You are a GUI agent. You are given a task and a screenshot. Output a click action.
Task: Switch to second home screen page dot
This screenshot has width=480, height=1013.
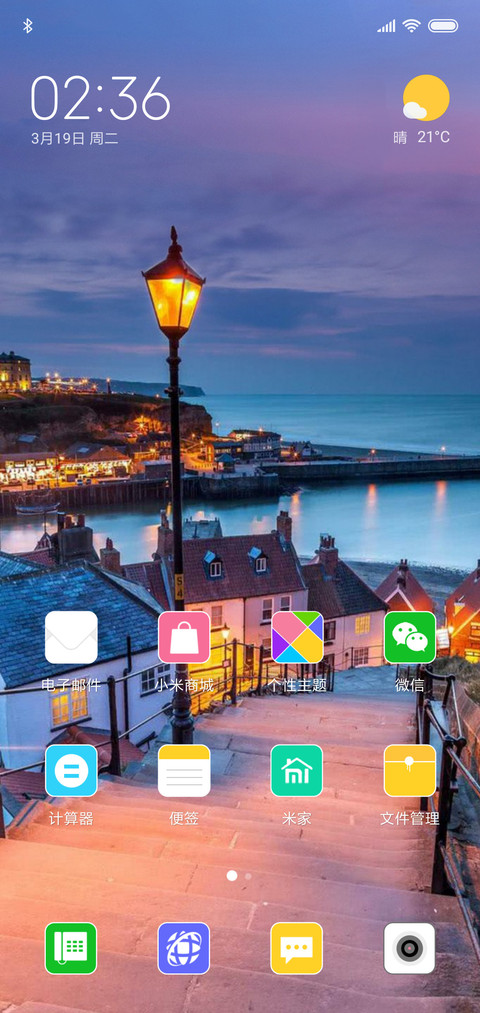[x=248, y=876]
